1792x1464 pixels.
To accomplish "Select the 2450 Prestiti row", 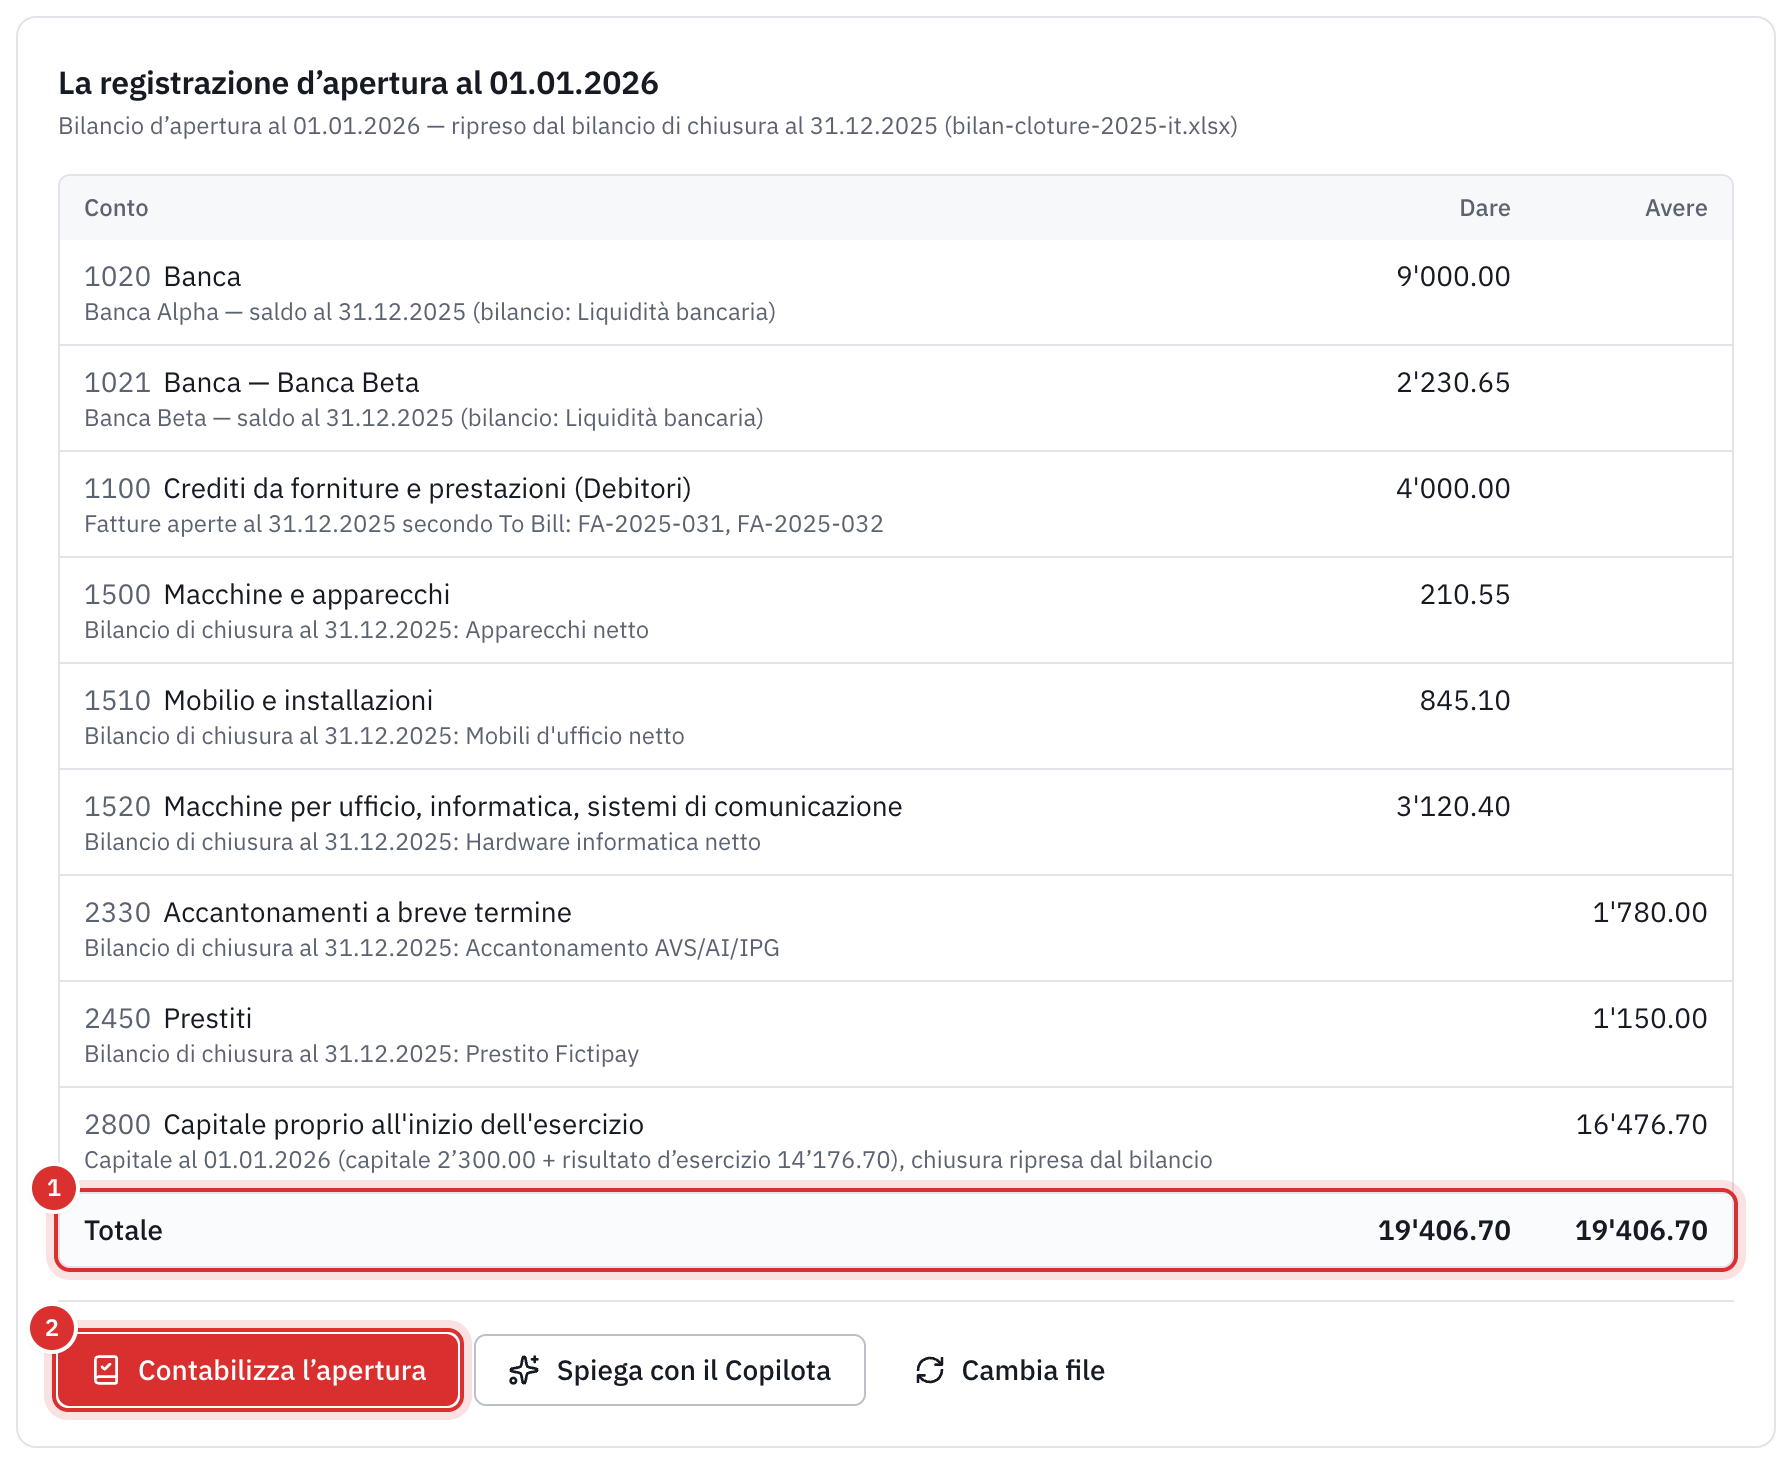I will [896, 1034].
